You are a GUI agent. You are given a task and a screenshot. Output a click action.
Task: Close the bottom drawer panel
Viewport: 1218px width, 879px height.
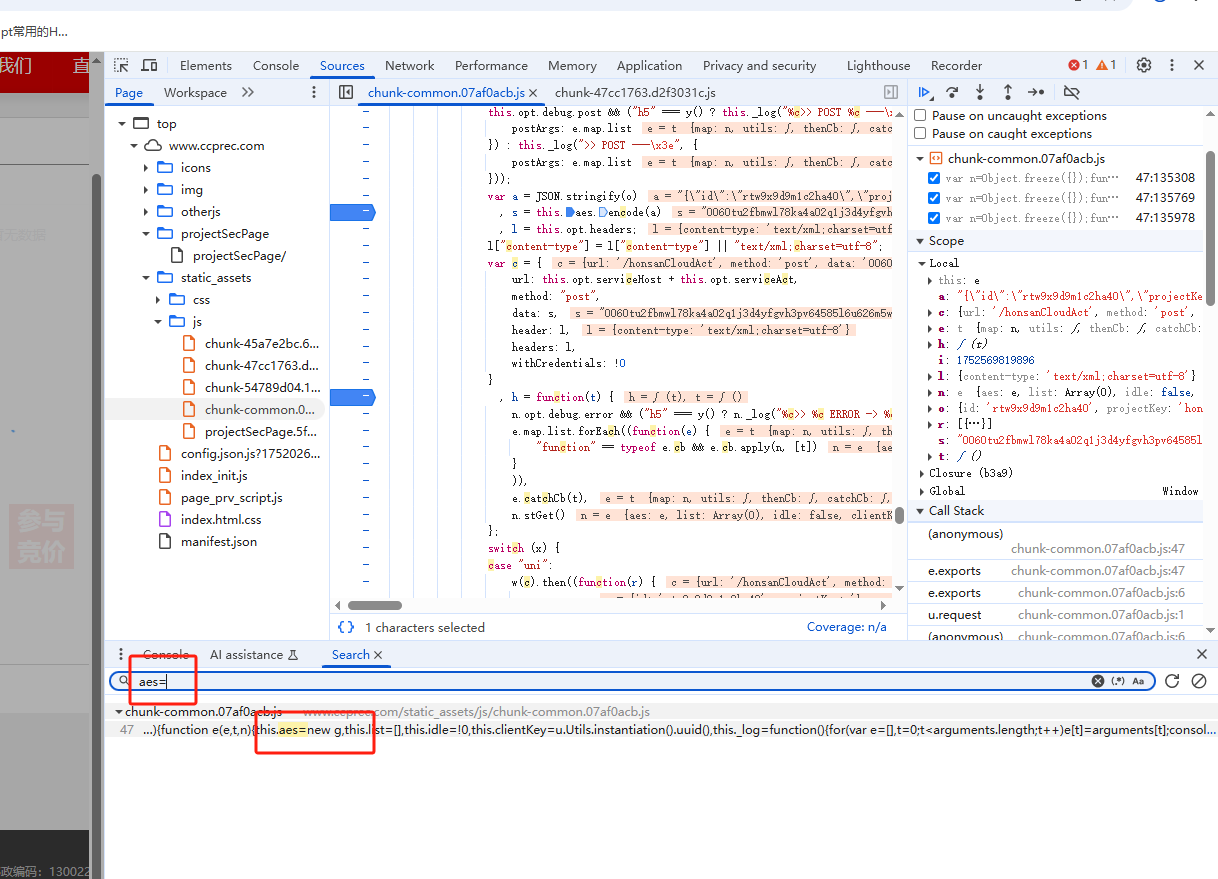(x=1202, y=654)
